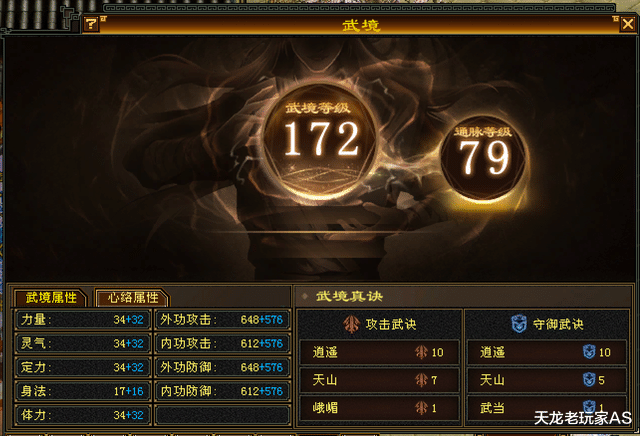Select the 天山 attack skill row
This screenshot has width=640, height=436.
[380, 380]
